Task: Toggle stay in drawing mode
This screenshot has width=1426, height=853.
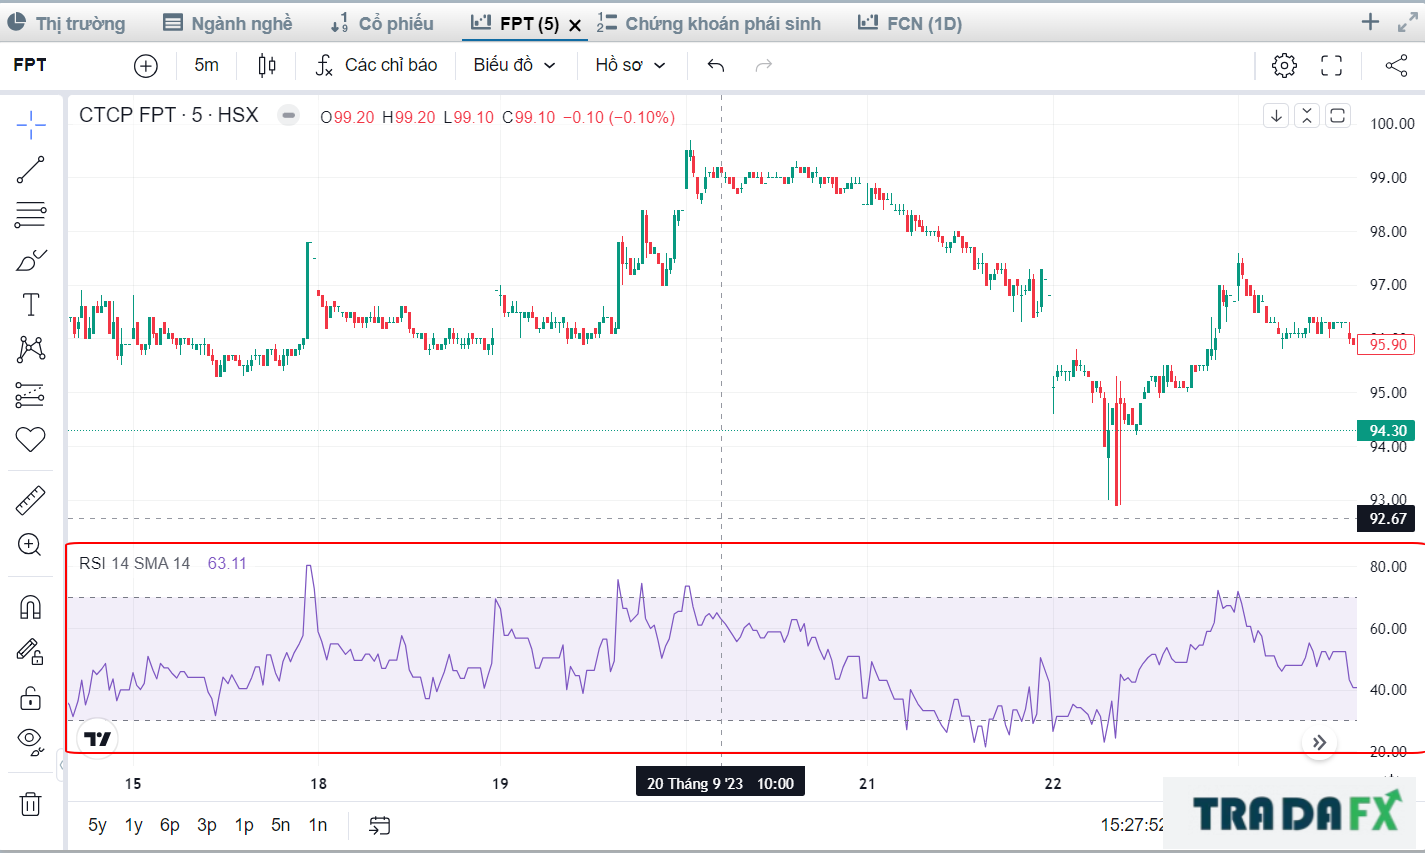Action: click(31, 652)
